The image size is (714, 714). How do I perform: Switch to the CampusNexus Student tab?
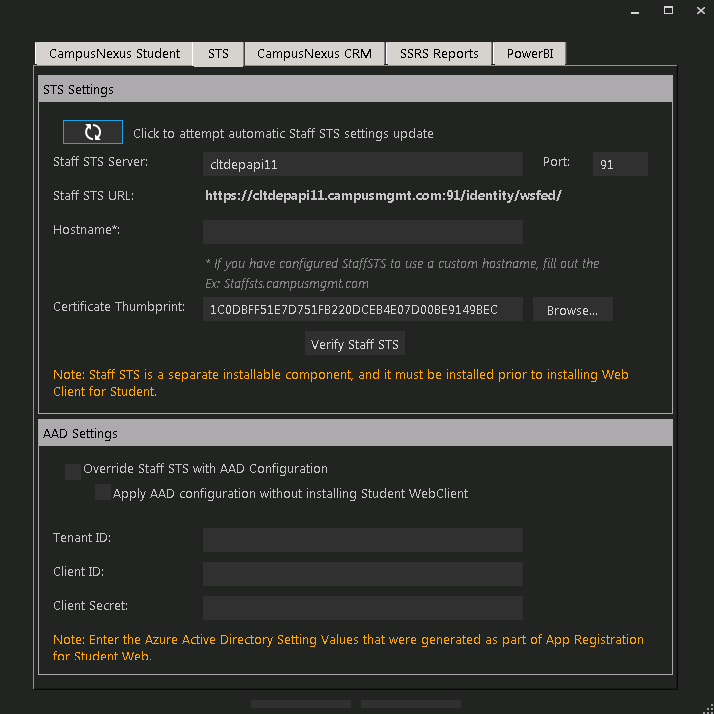pos(114,54)
